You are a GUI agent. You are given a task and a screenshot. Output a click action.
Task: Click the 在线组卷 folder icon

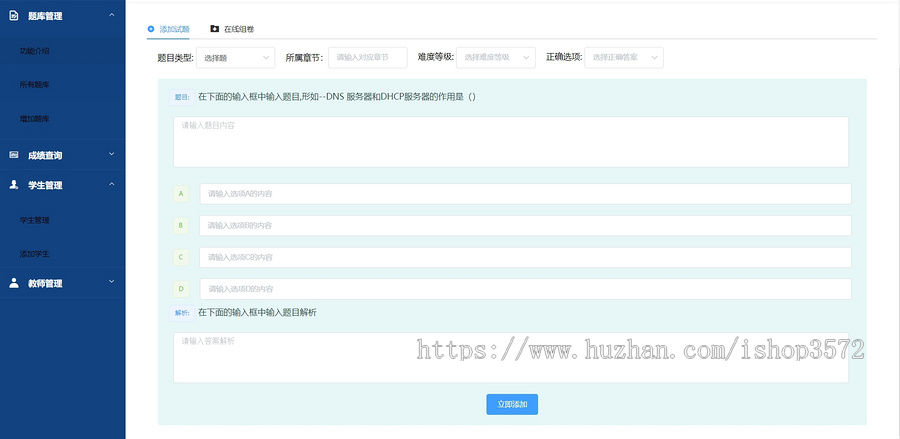coord(215,29)
